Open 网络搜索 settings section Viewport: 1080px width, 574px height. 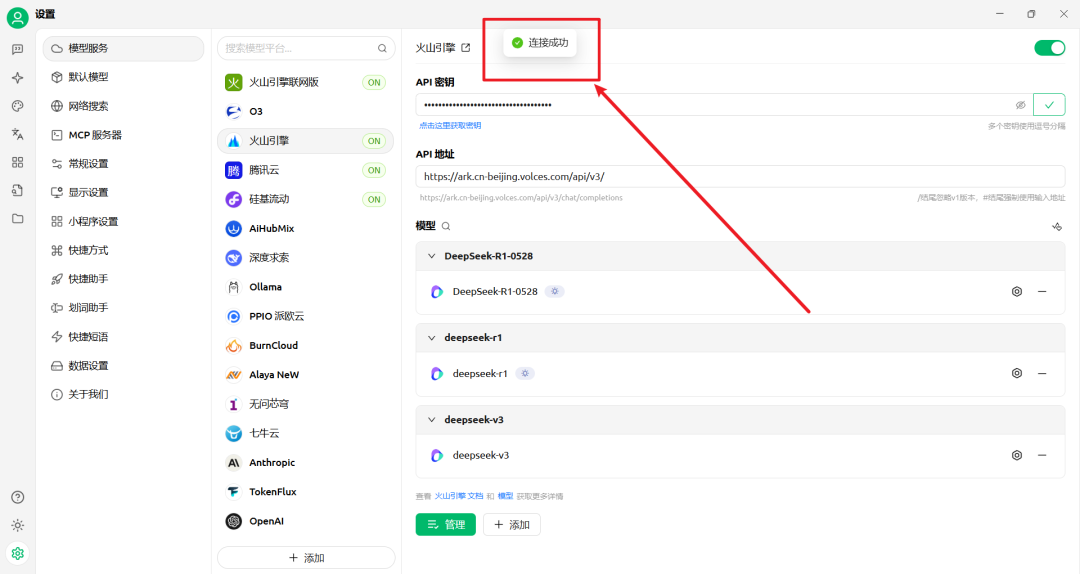pyautogui.click(x=123, y=106)
